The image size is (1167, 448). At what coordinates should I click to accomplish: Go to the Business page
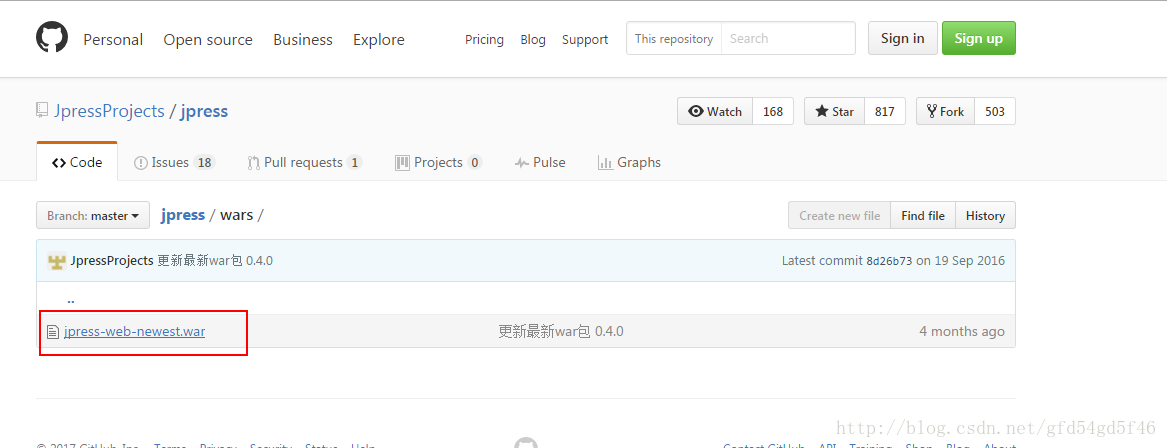pyautogui.click(x=303, y=39)
